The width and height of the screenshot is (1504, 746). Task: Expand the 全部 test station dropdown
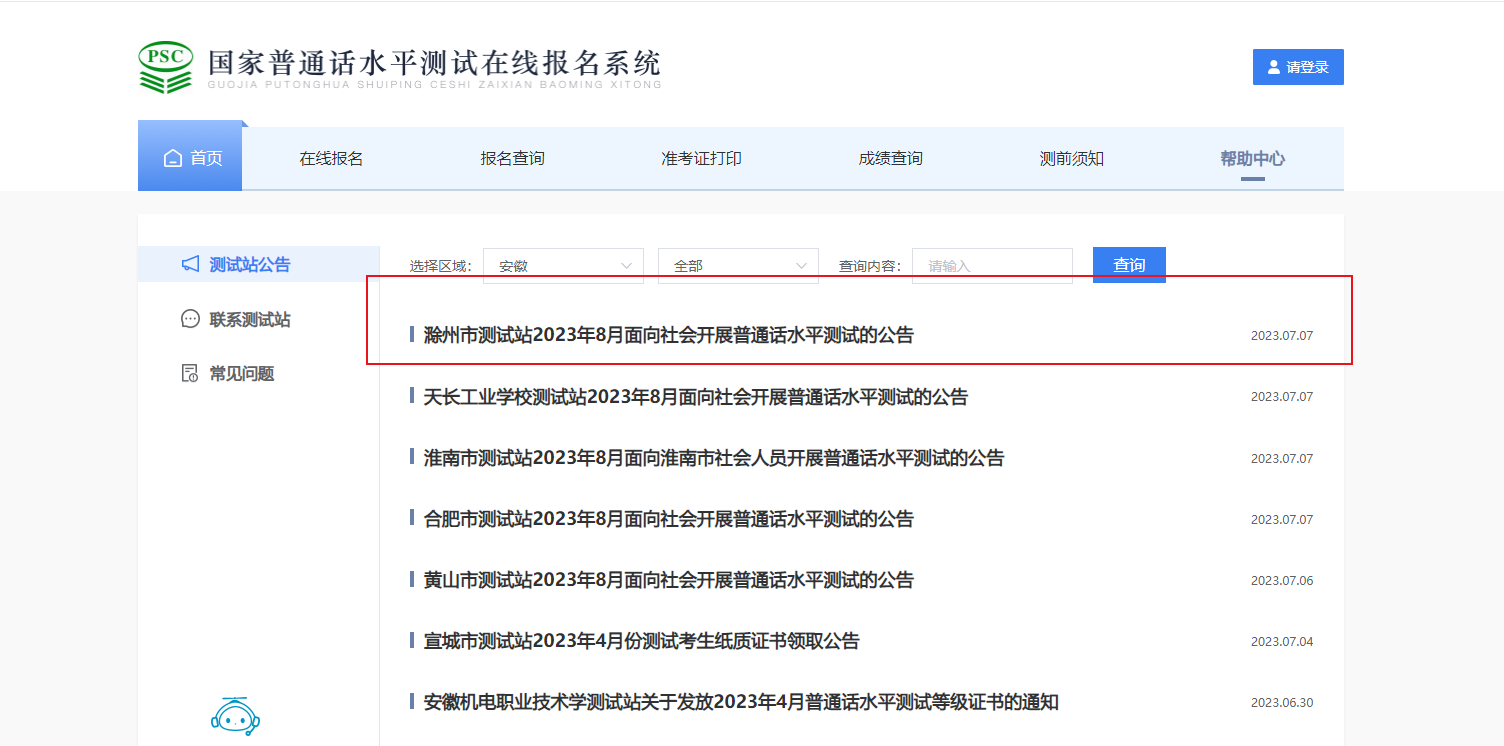click(x=738, y=266)
